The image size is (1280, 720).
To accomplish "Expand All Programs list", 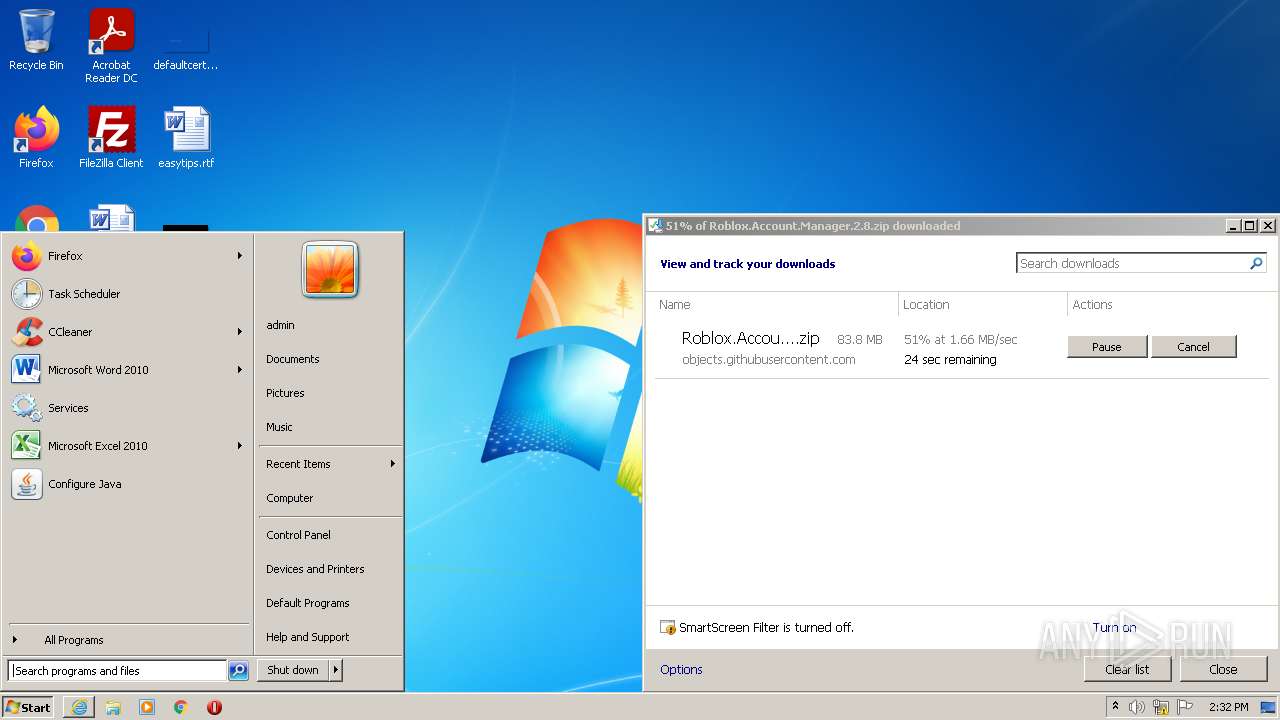I will pos(128,640).
